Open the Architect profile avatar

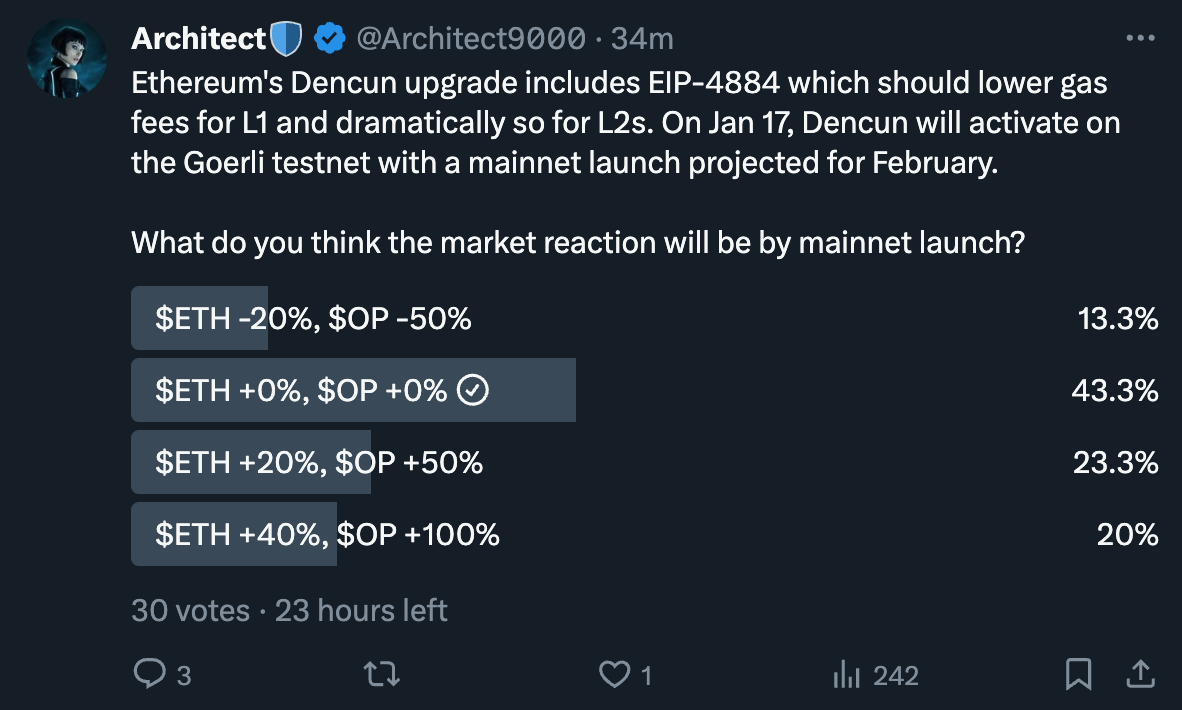tap(67, 58)
